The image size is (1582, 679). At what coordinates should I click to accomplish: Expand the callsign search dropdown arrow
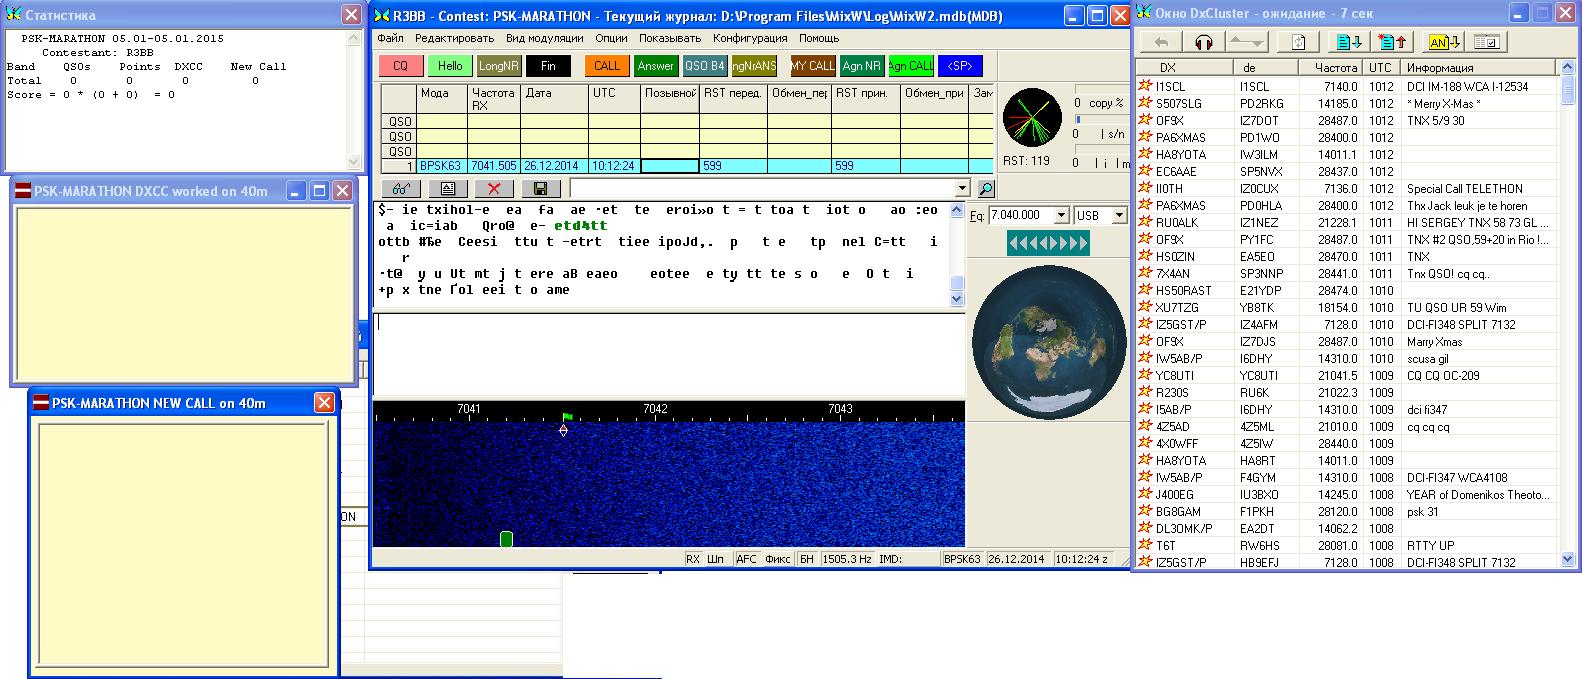point(962,188)
